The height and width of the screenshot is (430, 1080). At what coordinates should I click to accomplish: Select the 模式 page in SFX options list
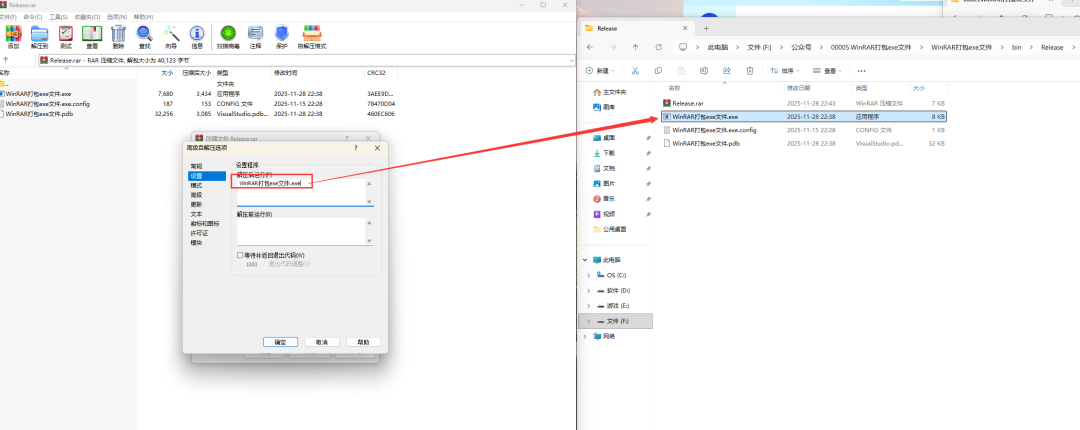point(197,185)
